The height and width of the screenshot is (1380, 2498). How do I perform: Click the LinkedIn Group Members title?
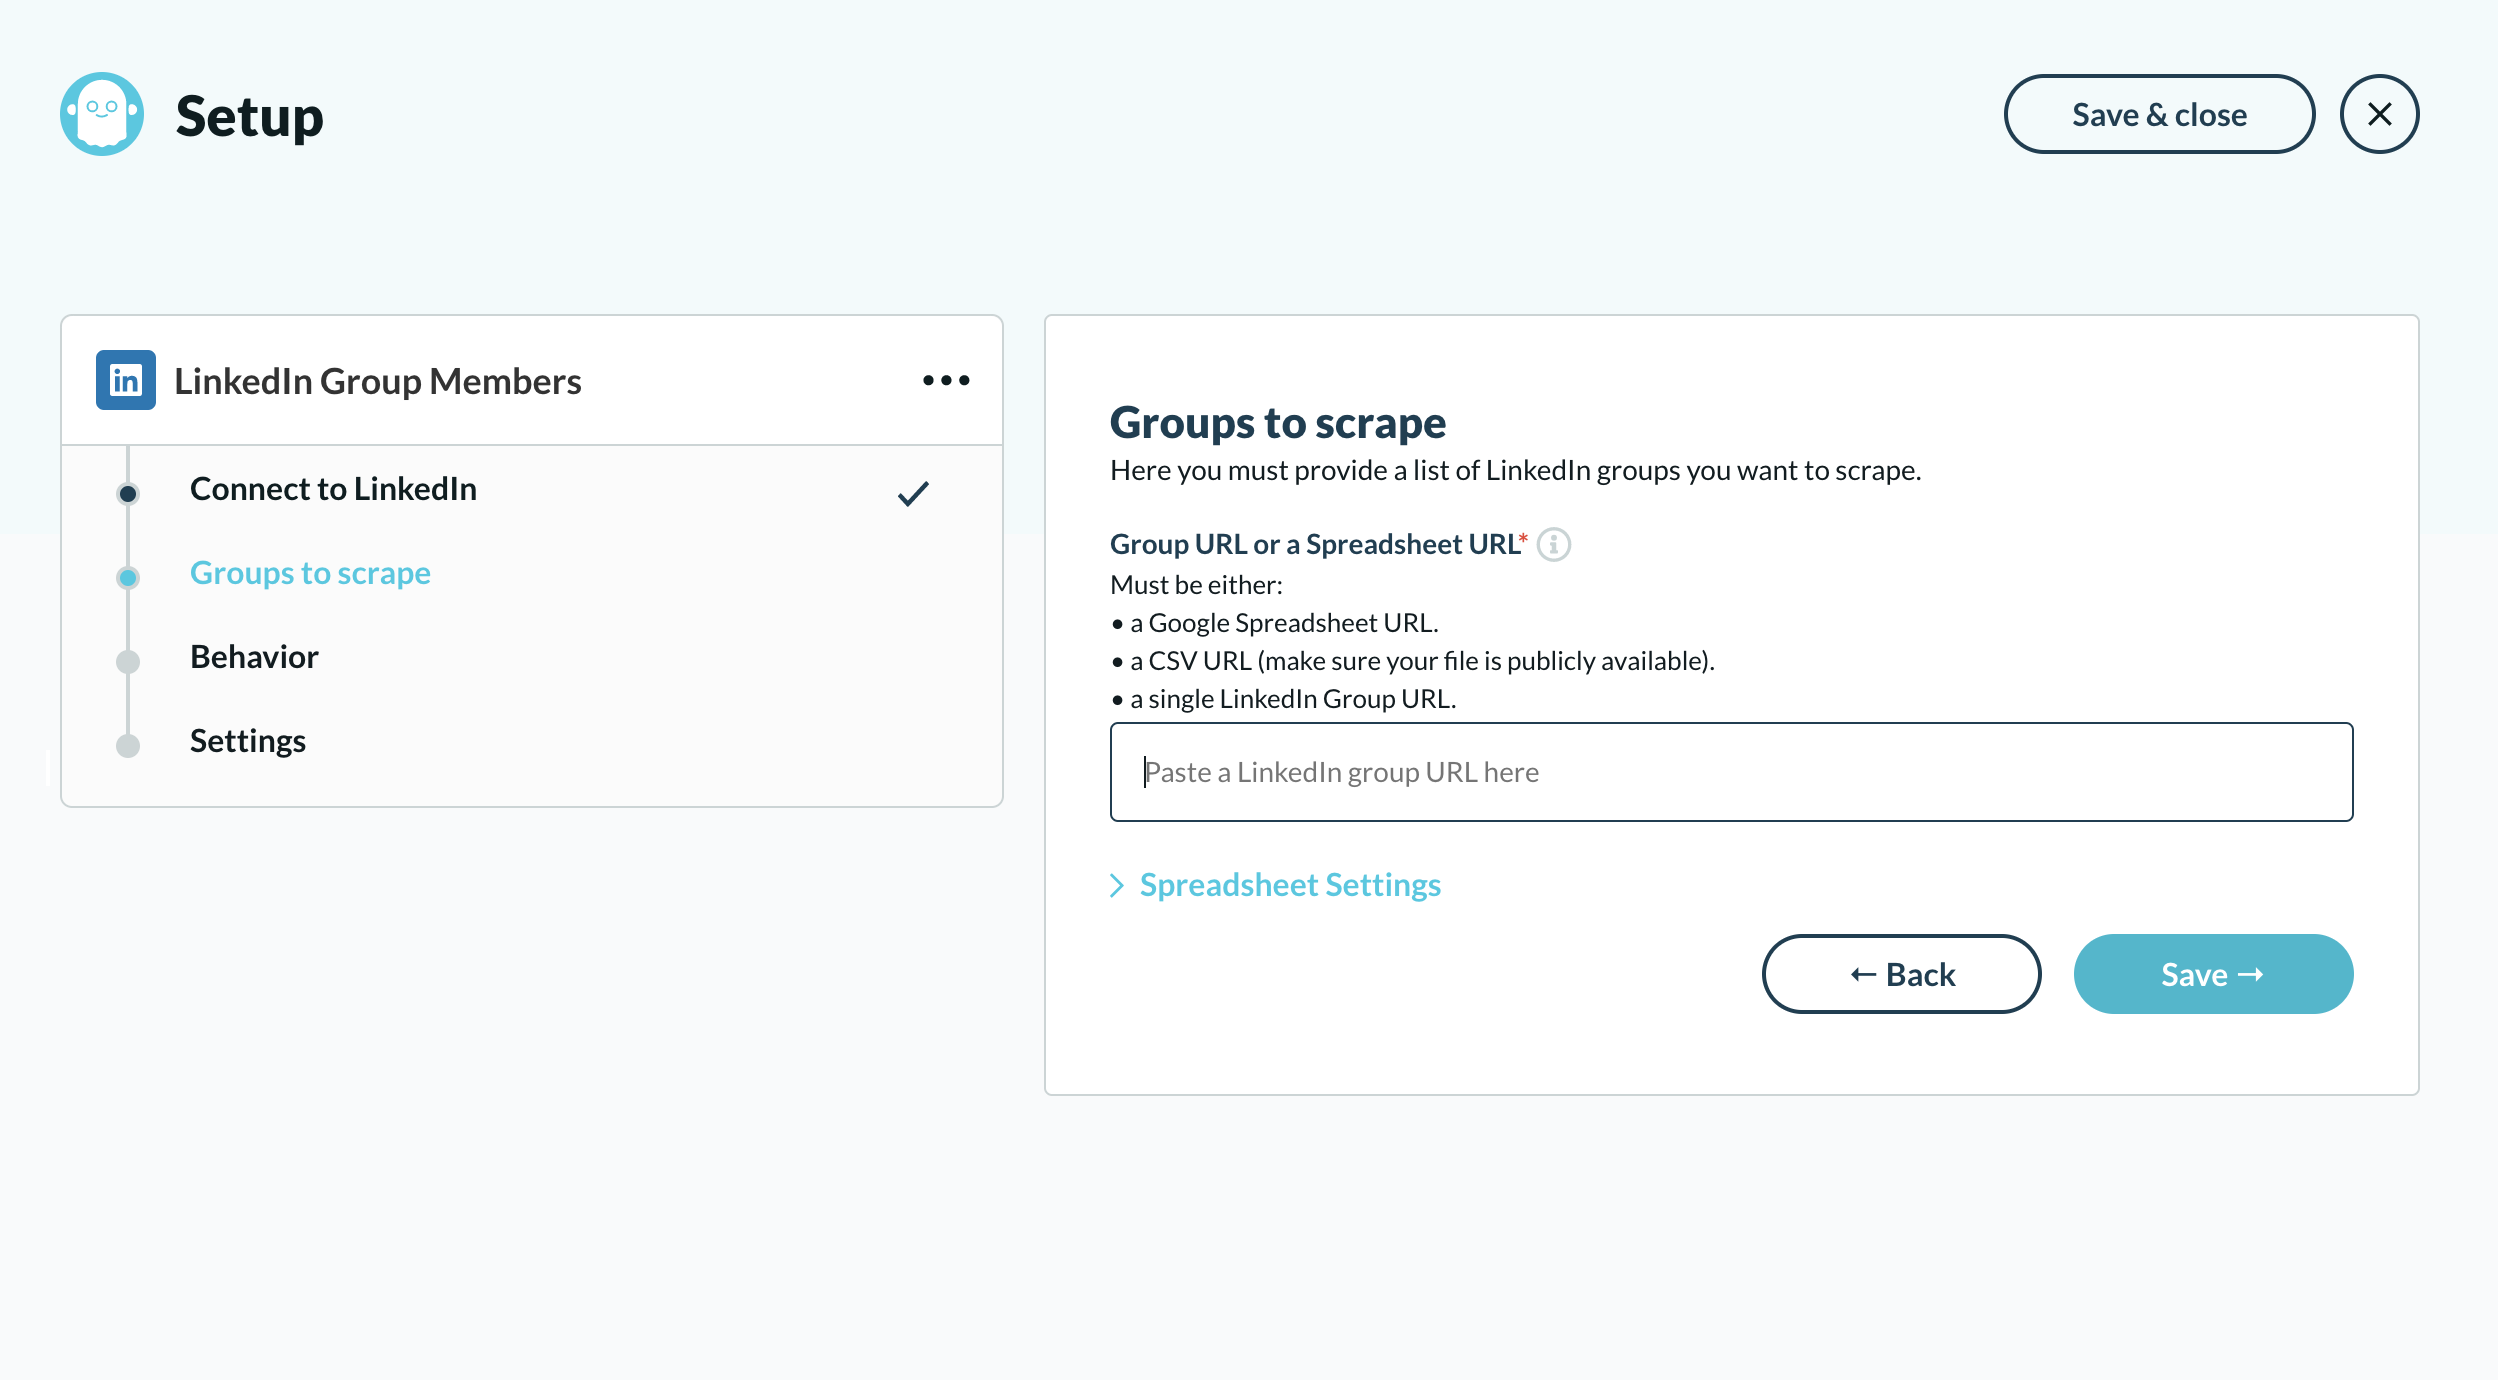(377, 381)
